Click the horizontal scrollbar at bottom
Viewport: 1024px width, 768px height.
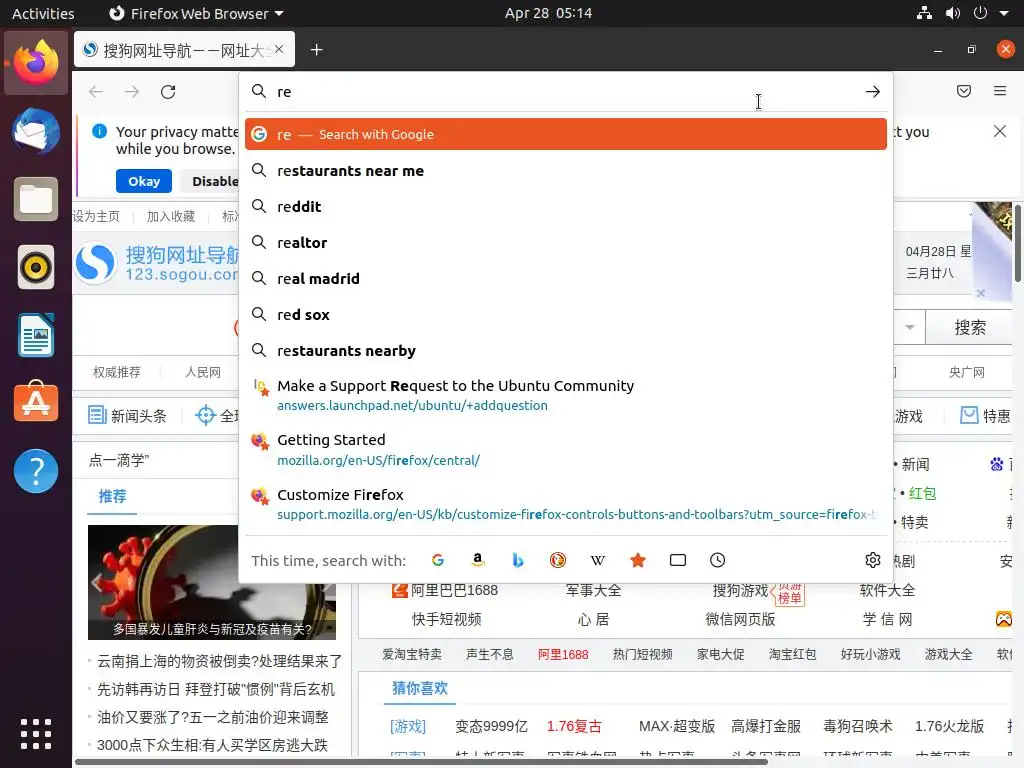pyautogui.click(x=421, y=761)
